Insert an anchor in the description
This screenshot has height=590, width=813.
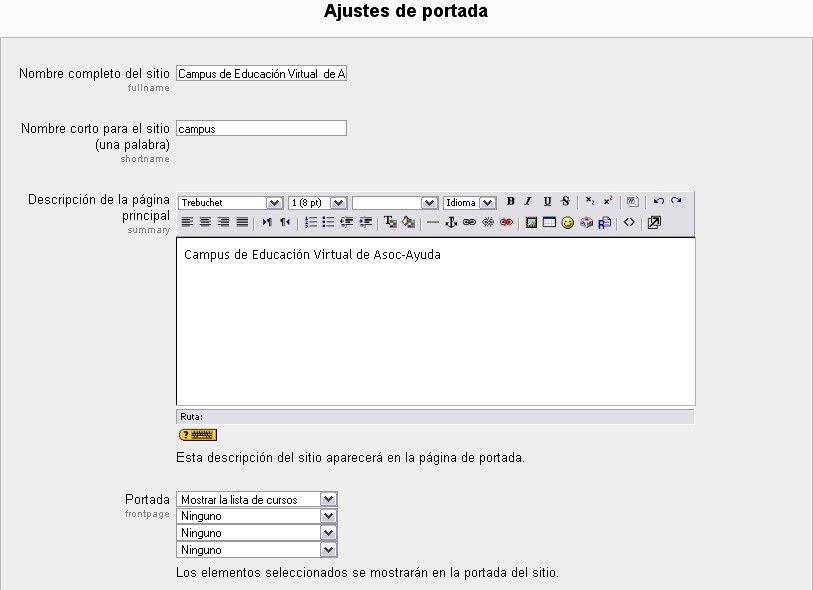click(x=451, y=223)
